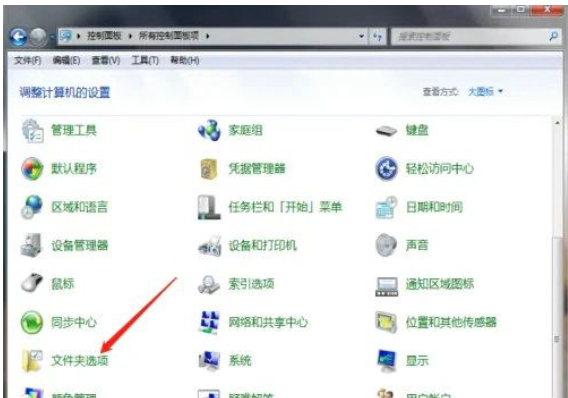Click the 文件夹选项 text link

pyautogui.click(x=80, y=361)
